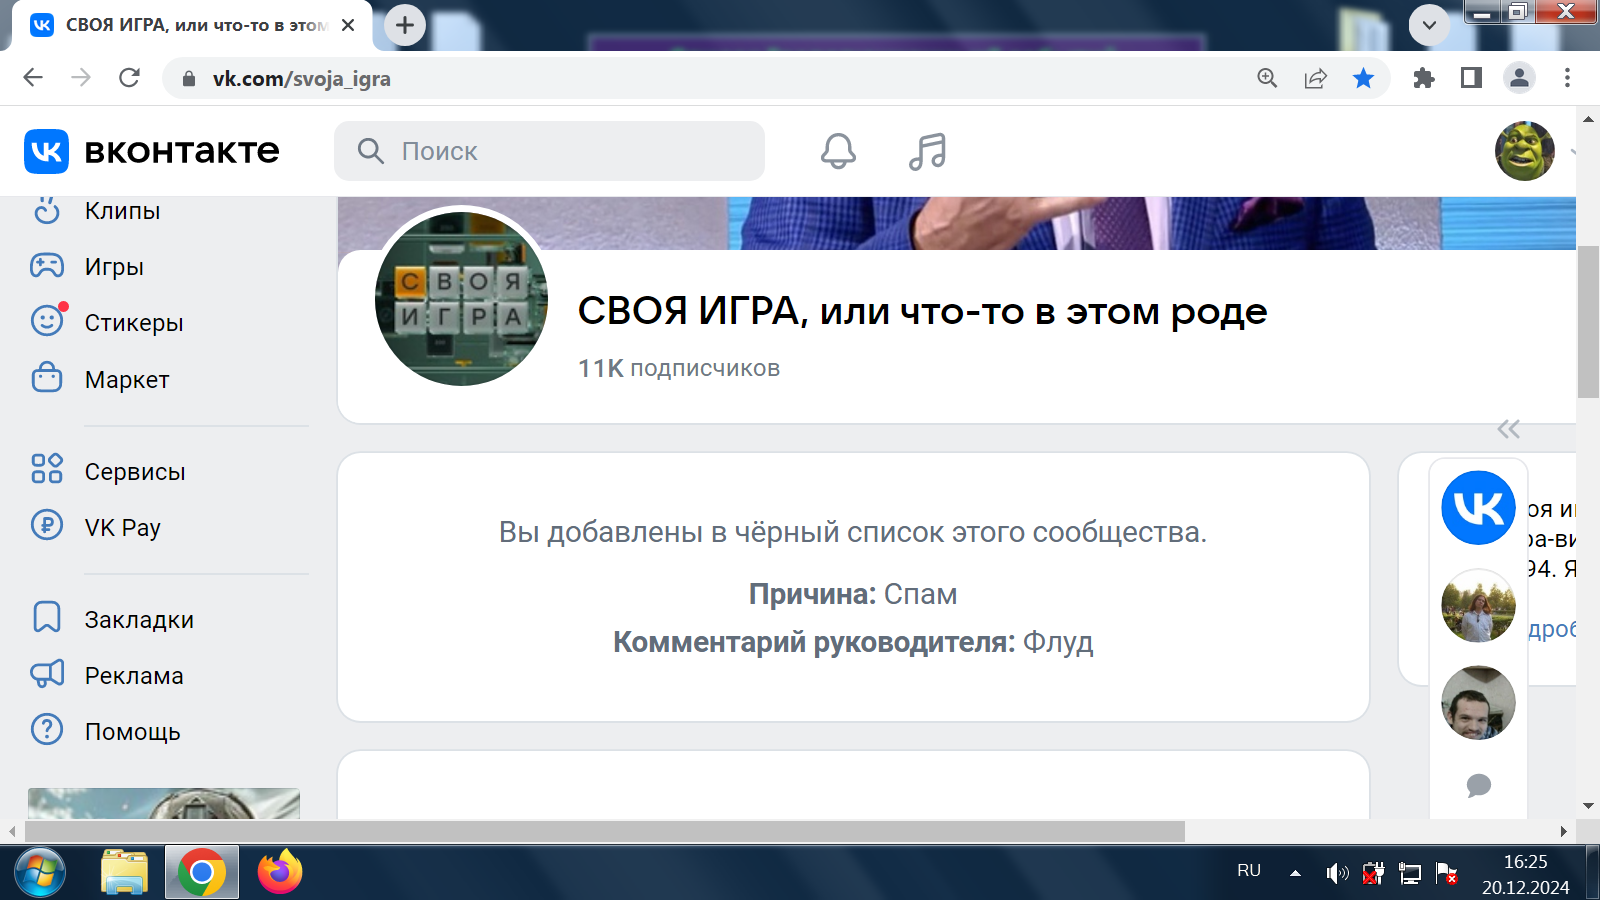Click the browser back arrow
This screenshot has width=1600, height=900.
point(33,78)
